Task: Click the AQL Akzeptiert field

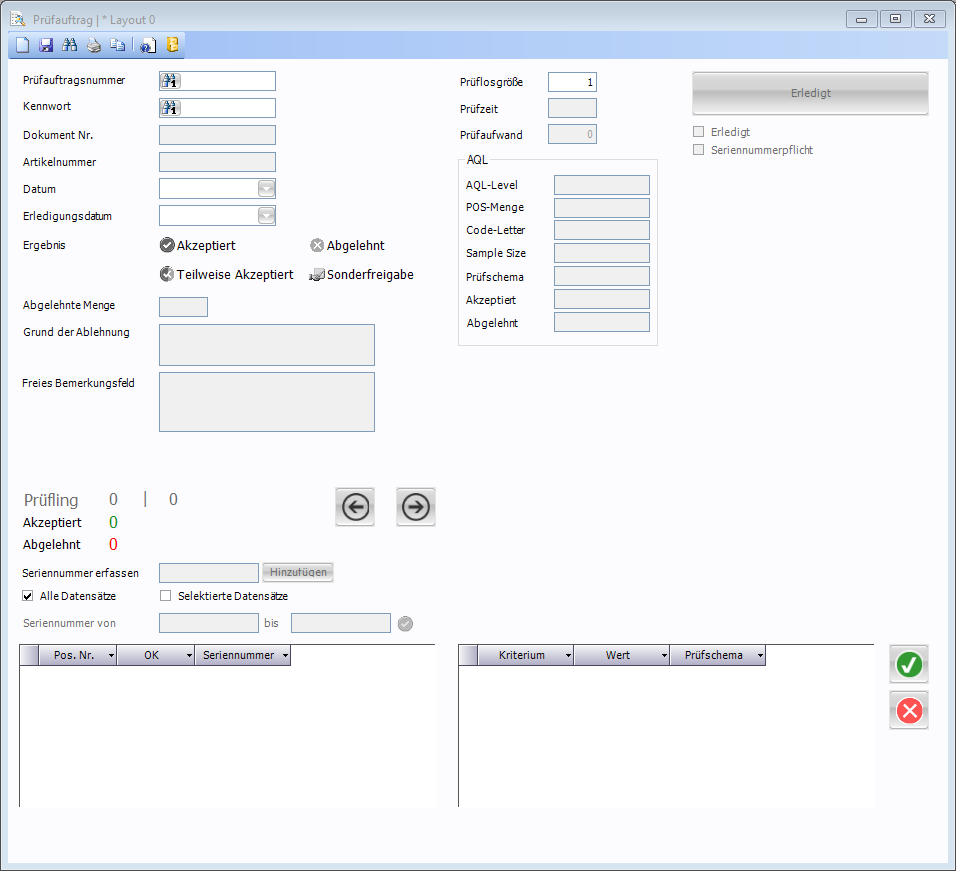Action: pyautogui.click(x=602, y=299)
